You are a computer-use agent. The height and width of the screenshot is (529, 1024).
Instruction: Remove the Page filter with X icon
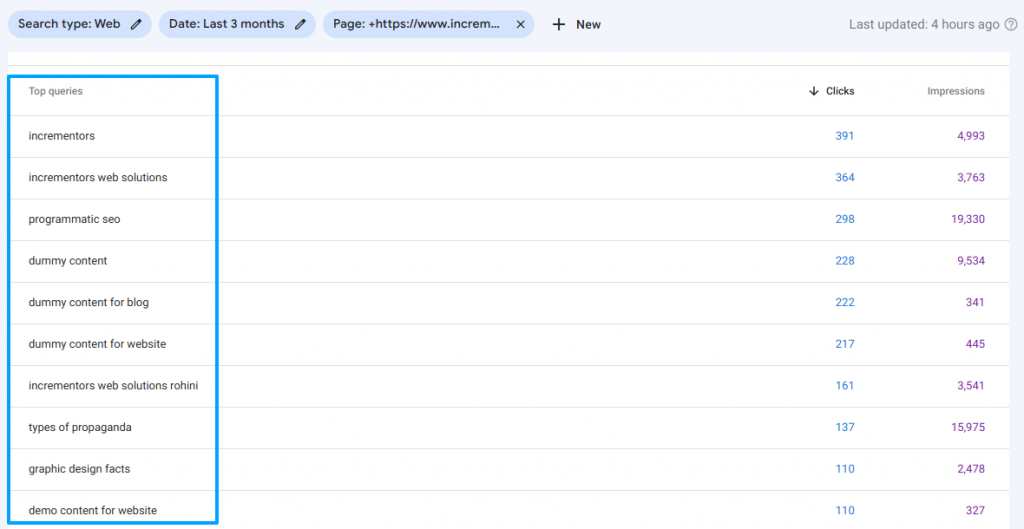(x=520, y=24)
